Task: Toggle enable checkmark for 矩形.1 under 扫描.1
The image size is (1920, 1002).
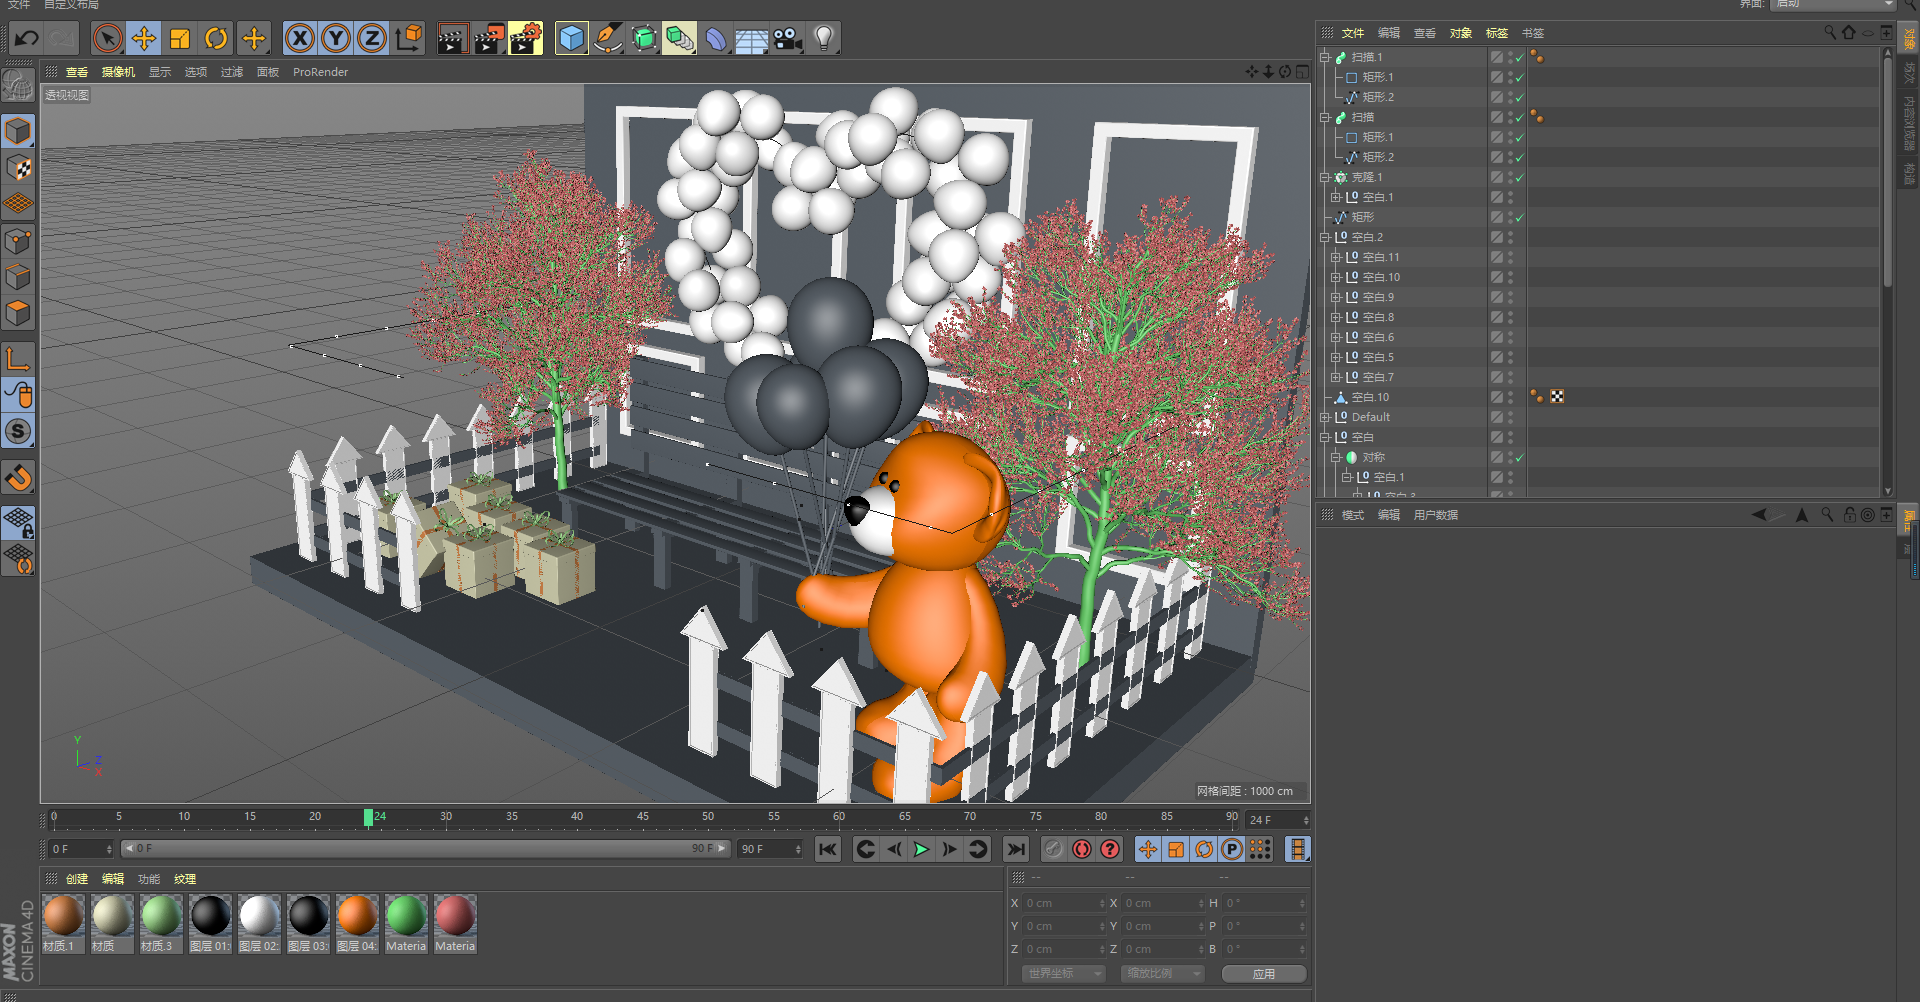Action: click(x=1519, y=77)
